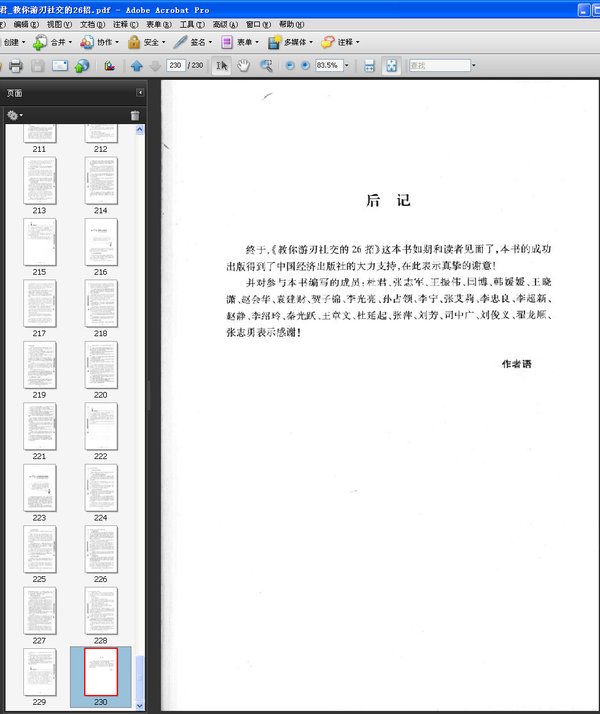Click the scrolling page display icon

369,66
